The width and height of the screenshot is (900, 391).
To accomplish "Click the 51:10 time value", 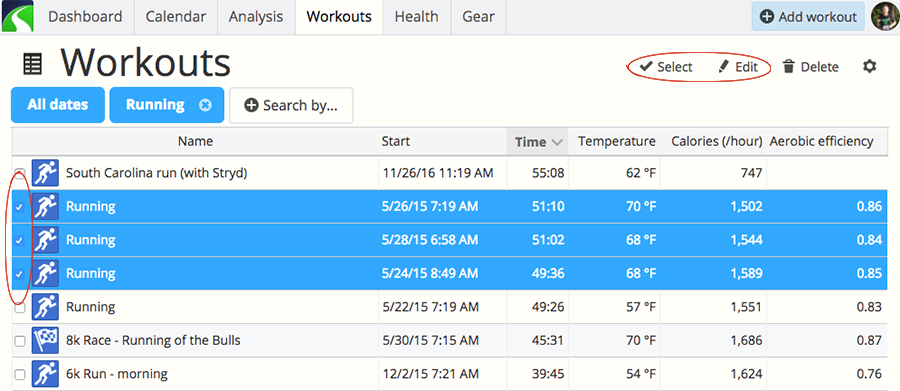I will [548, 207].
